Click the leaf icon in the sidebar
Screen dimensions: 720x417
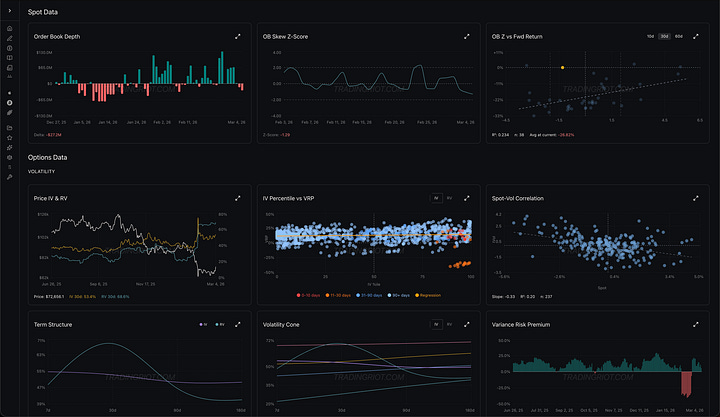pyautogui.click(x=10, y=113)
